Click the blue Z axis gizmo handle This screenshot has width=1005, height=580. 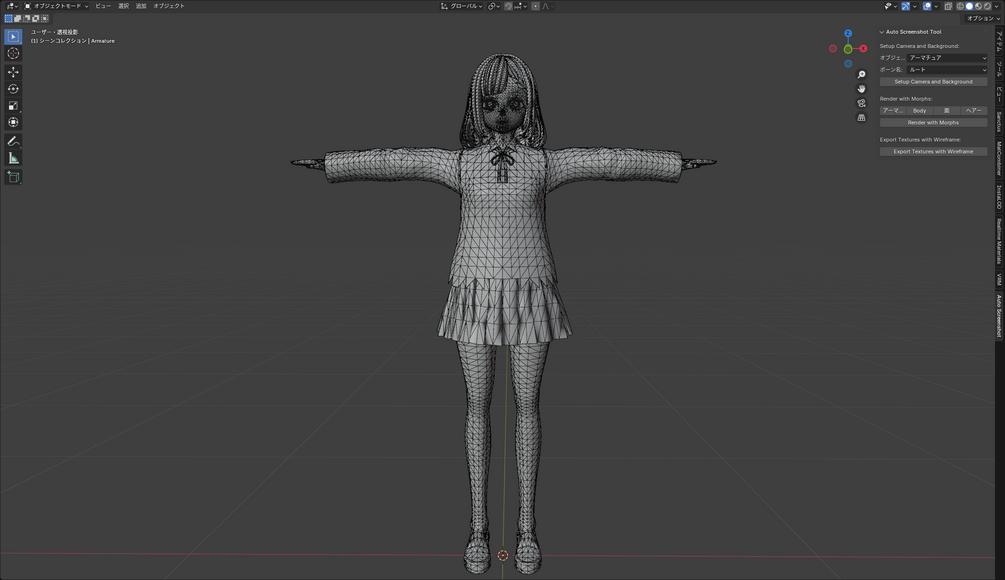(848, 33)
